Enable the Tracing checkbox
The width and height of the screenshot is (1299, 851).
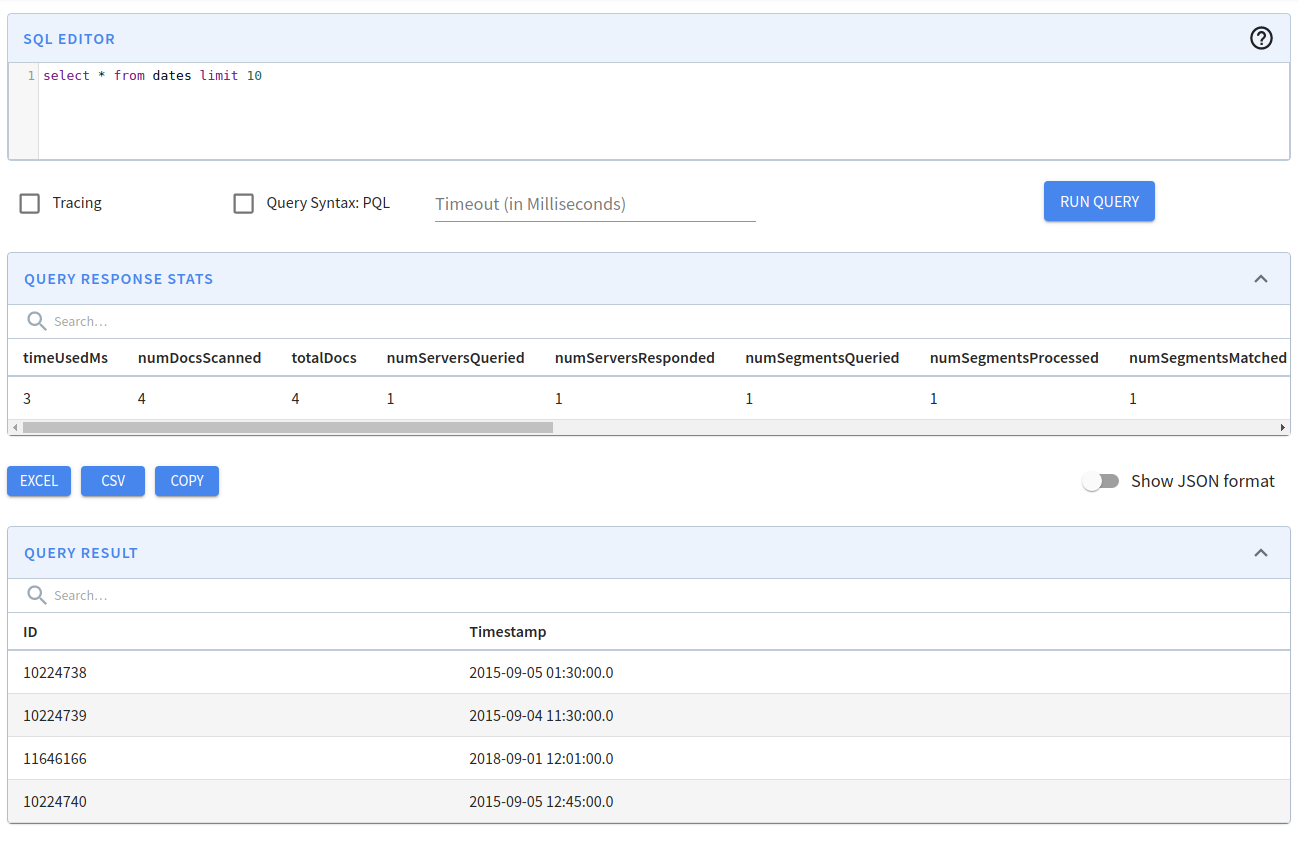point(29,203)
